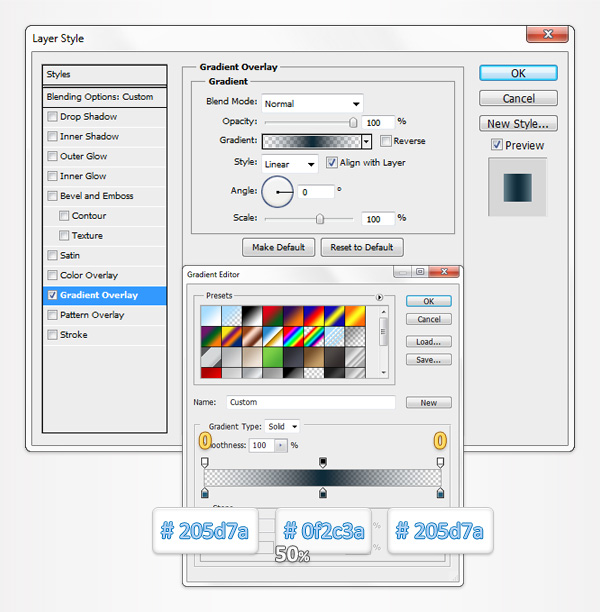Enable the Drop Shadow checkbox
This screenshot has height=612, width=600.
tap(53, 117)
